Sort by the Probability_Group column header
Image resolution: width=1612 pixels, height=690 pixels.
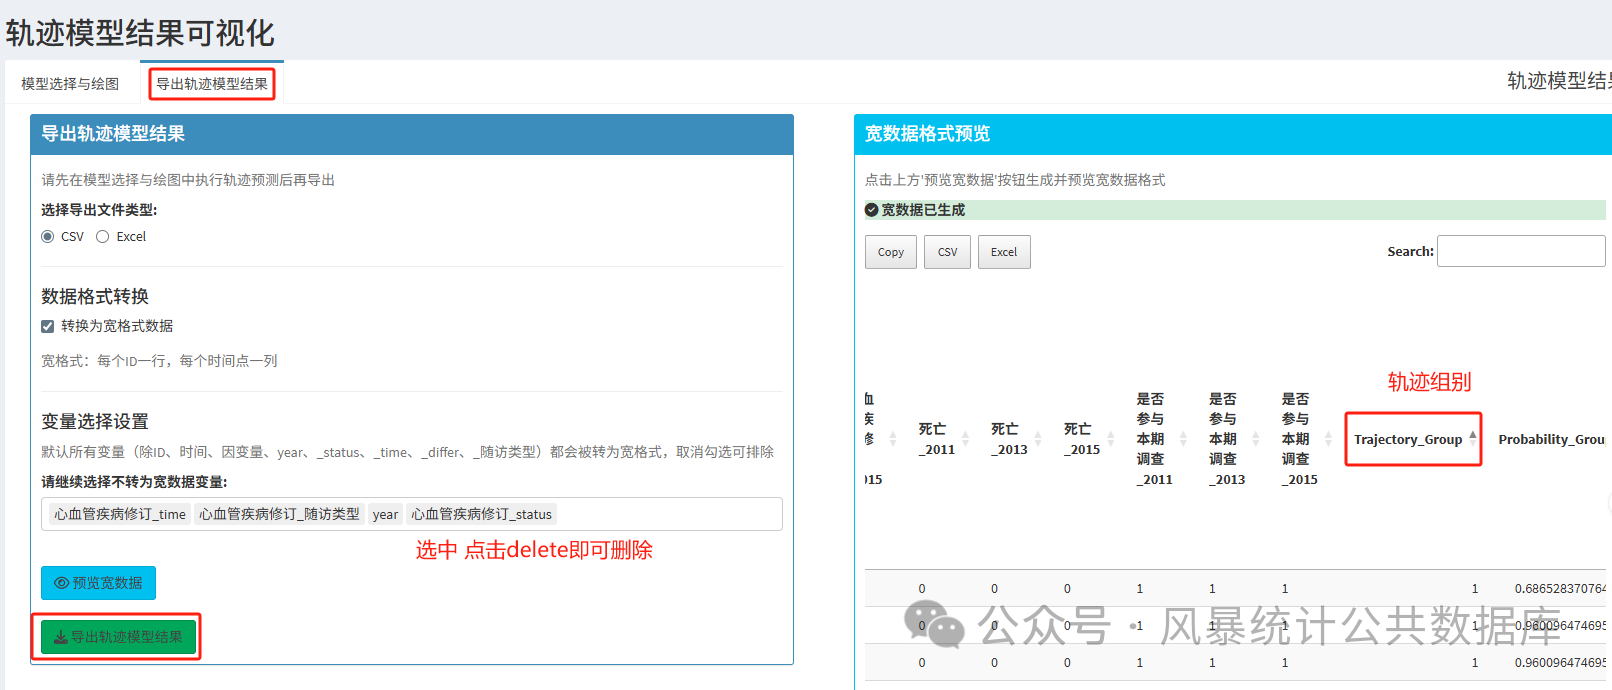1551,439
